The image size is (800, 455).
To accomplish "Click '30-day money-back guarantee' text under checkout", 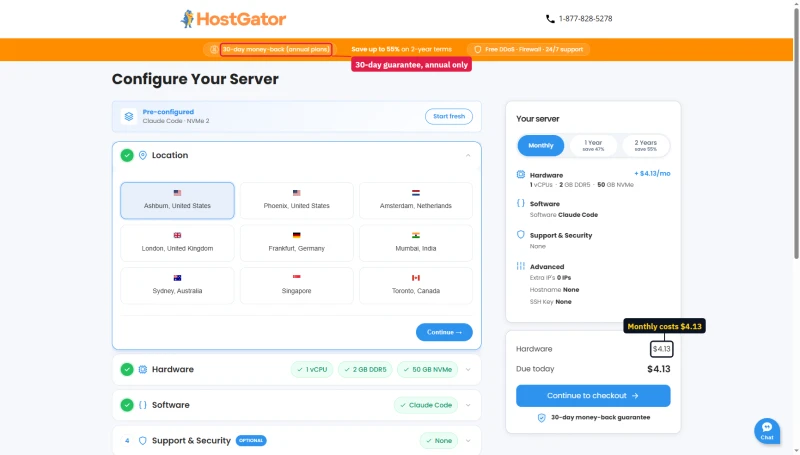I will (601, 418).
